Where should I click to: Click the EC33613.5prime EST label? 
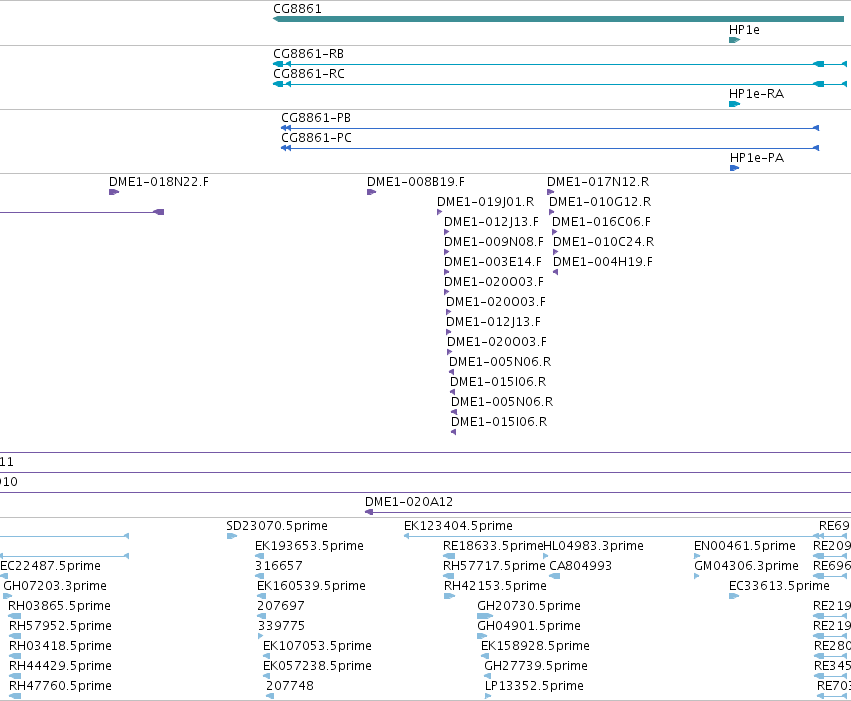tap(779, 586)
